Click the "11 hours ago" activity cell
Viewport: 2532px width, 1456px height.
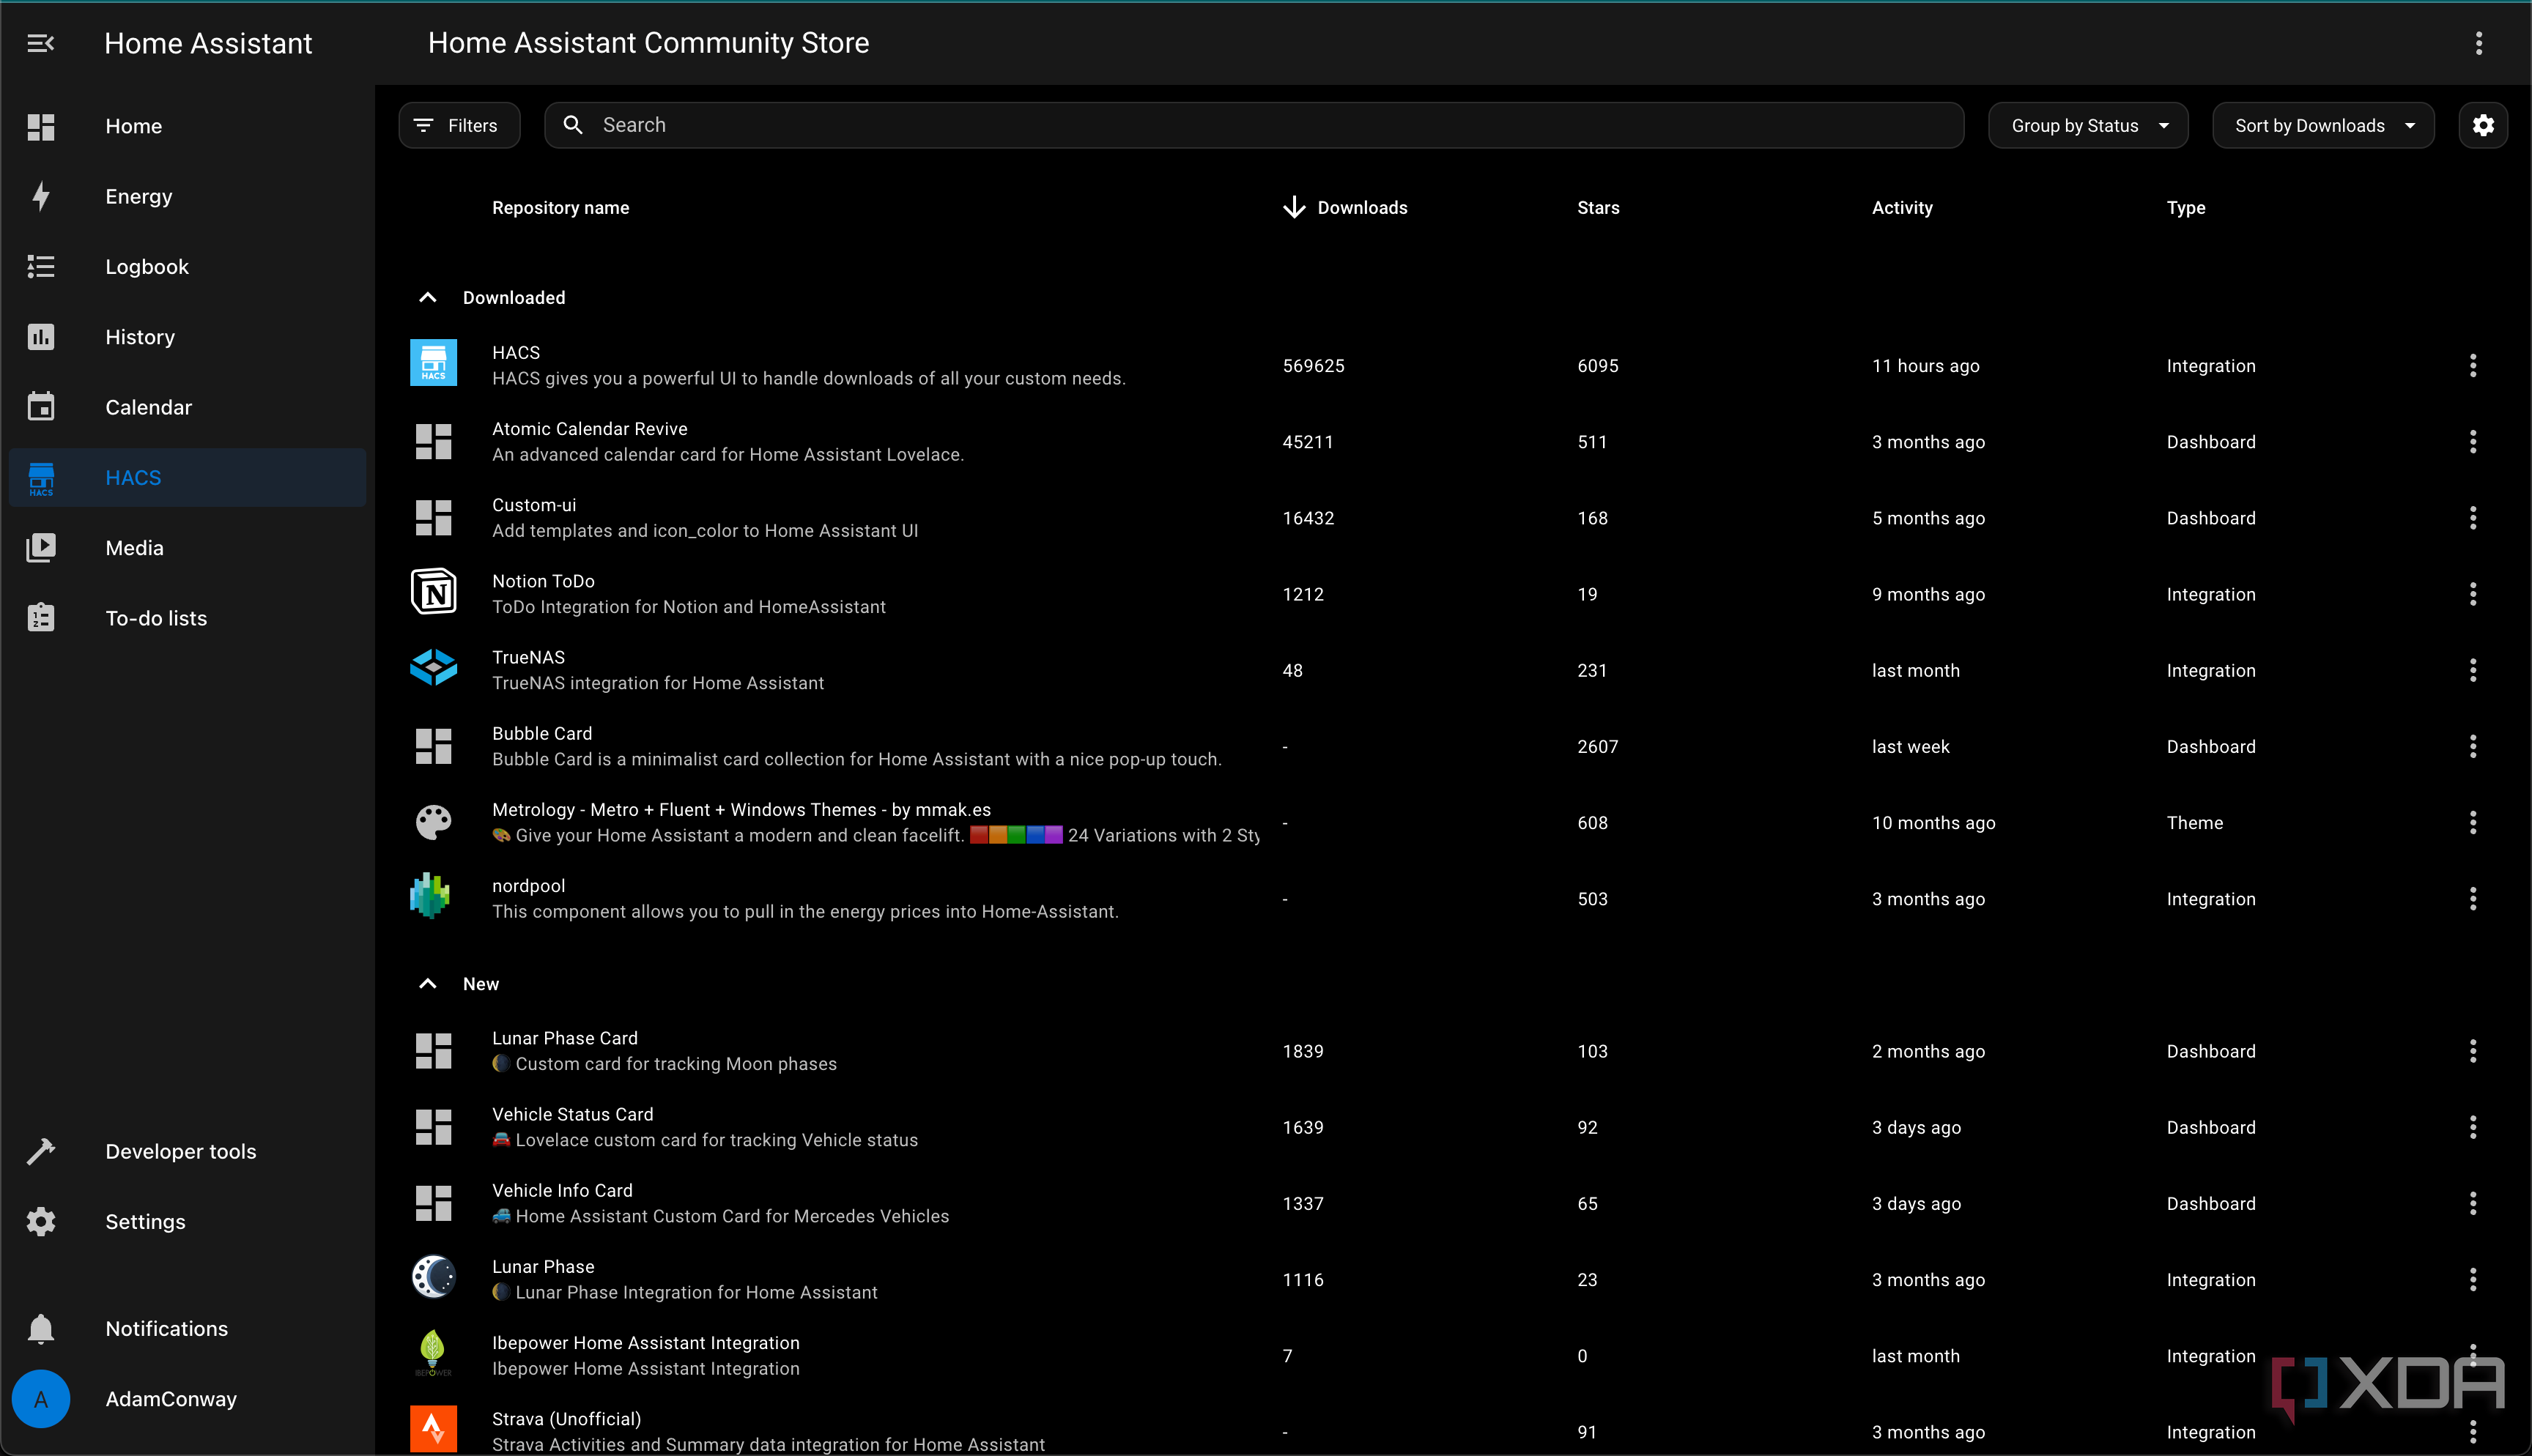click(1925, 365)
